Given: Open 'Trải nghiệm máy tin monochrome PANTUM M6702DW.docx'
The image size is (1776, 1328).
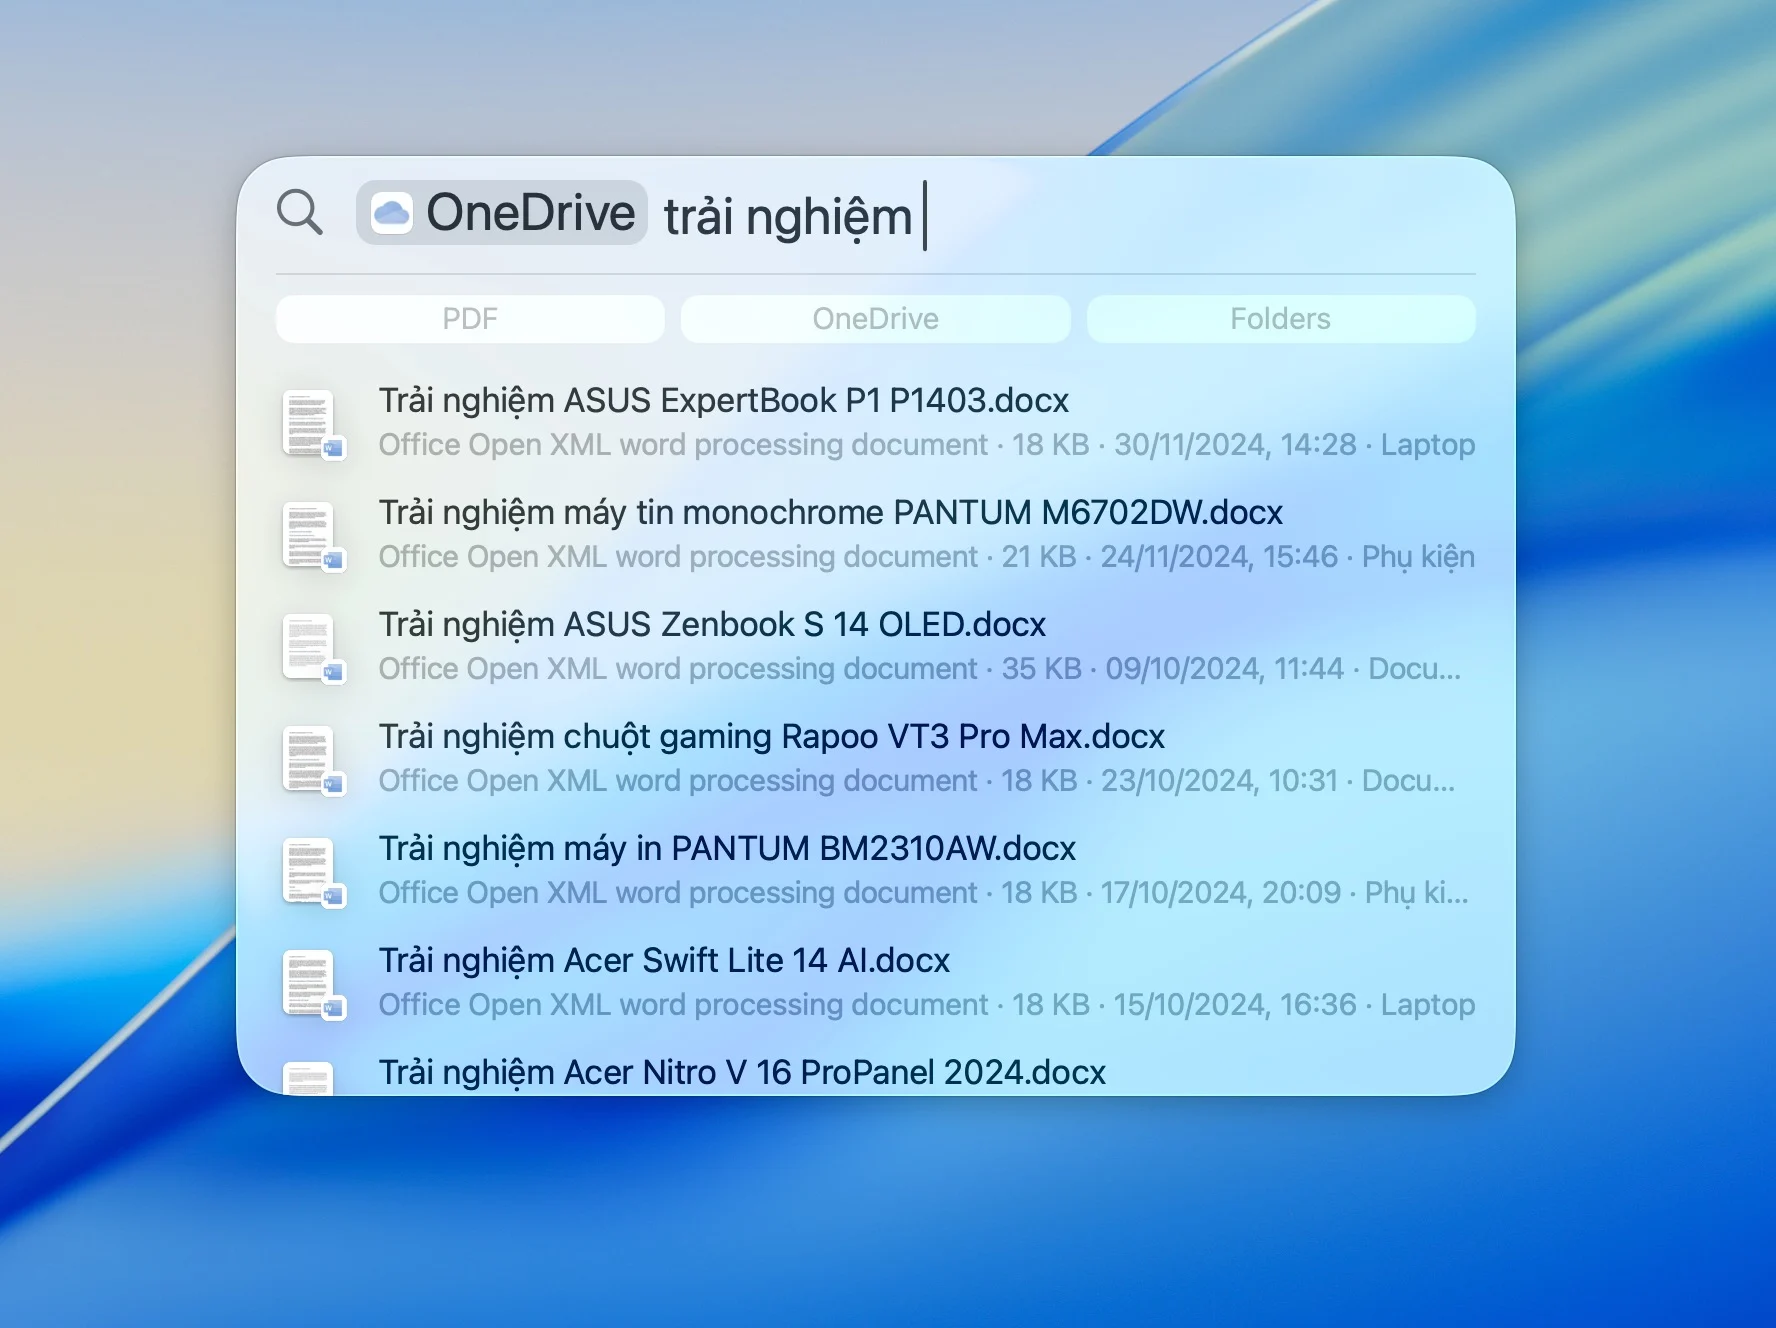Looking at the screenshot, I should coord(831,513).
